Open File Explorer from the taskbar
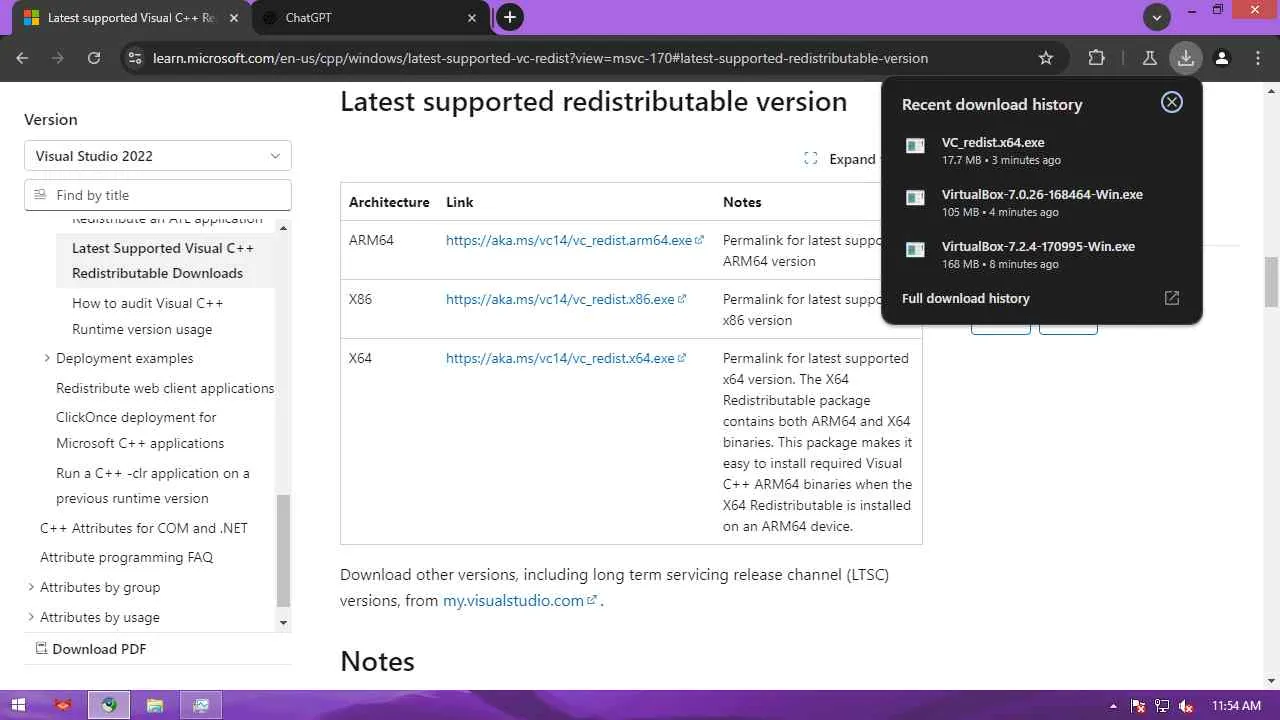Viewport: 1280px width, 720px height. (x=155, y=705)
